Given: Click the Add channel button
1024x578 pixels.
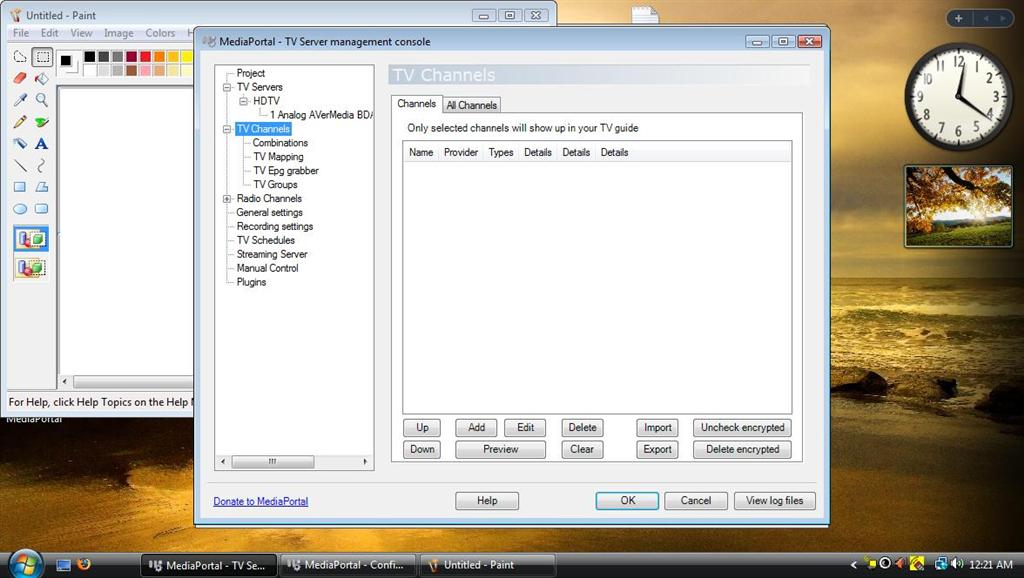Looking at the screenshot, I should tap(476, 428).
